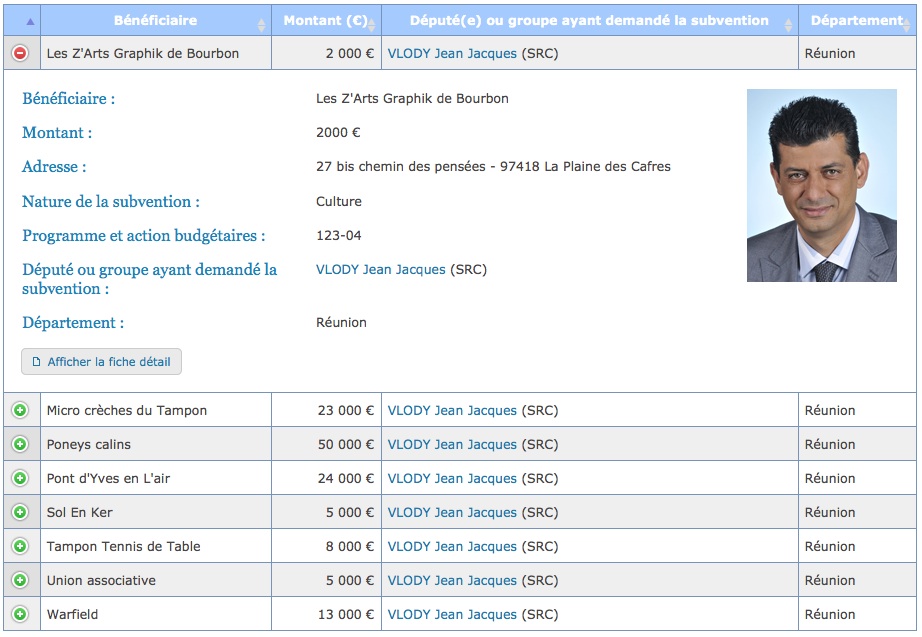Expand the Warfield row details

pyautogui.click(x=20, y=615)
